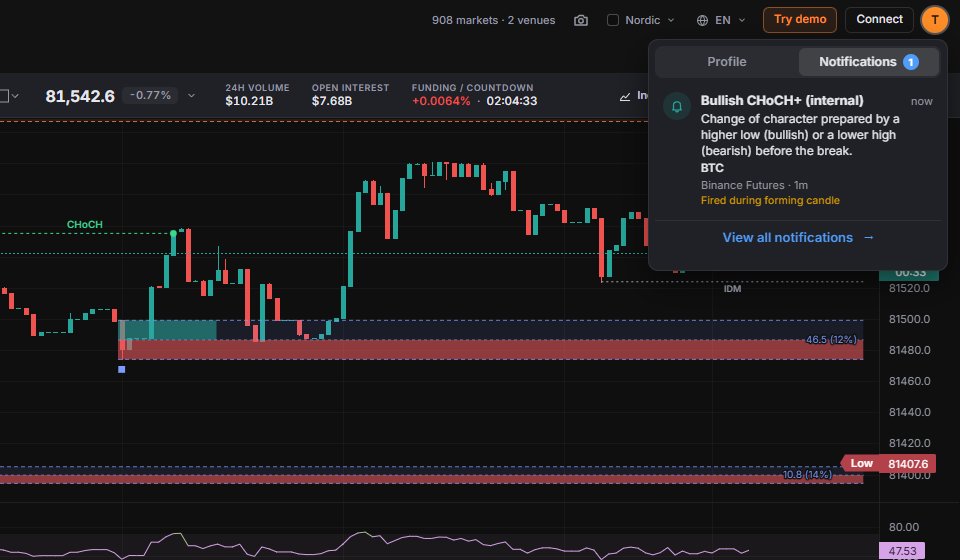The image size is (960, 560).
Task: Click the Binance Futures · 1m source text
Action: (x=754, y=185)
